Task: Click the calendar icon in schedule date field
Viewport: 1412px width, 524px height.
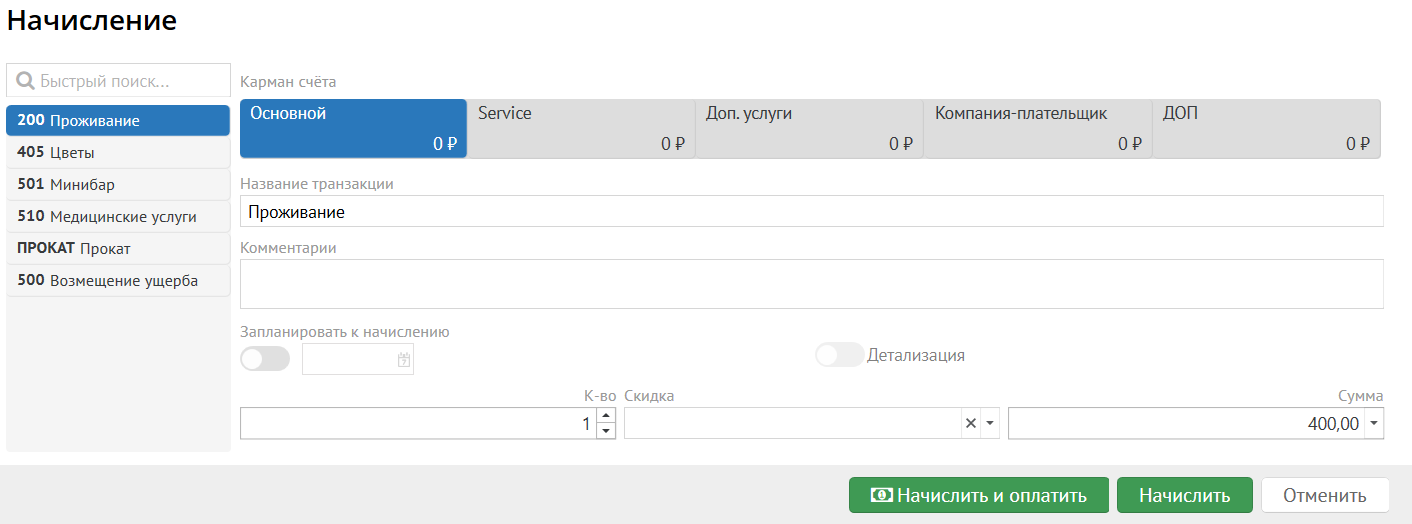Action: [x=404, y=360]
